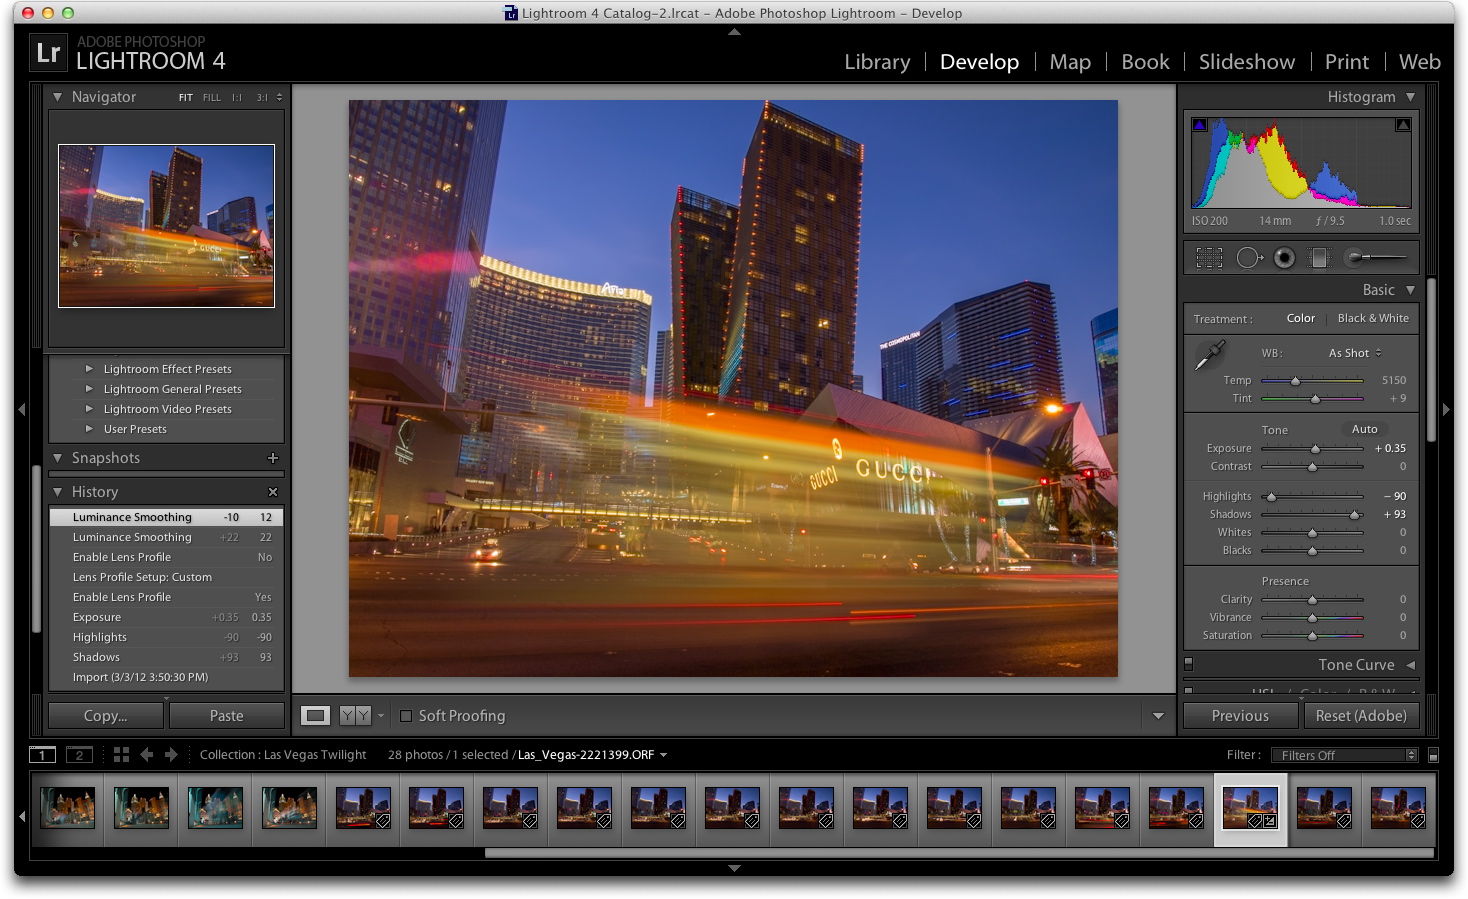This screenshot has width=1468, height=899.
Task: Select the Crop Overlay tool
Action: 1209,258
